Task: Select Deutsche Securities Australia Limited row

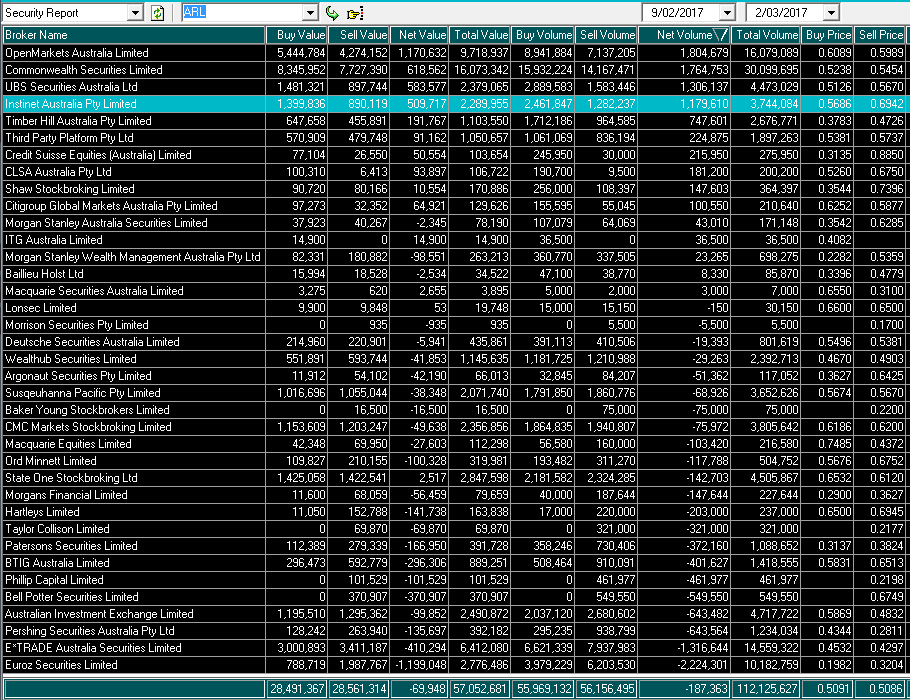Action: point(454,342)
